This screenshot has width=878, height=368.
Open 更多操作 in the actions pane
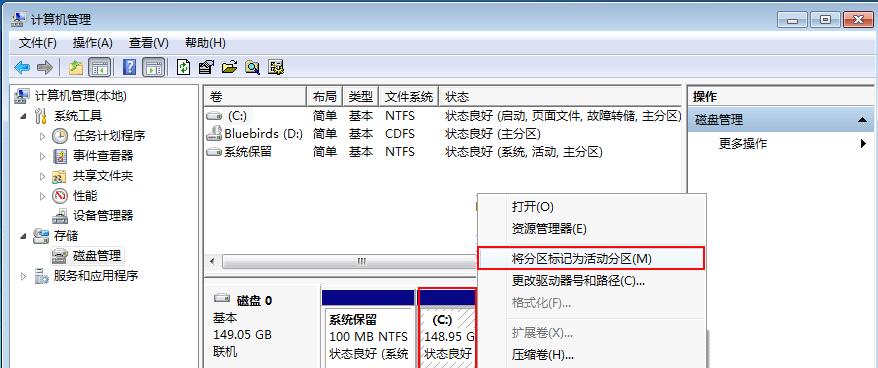pyautogui.click(x=742, y=144)
